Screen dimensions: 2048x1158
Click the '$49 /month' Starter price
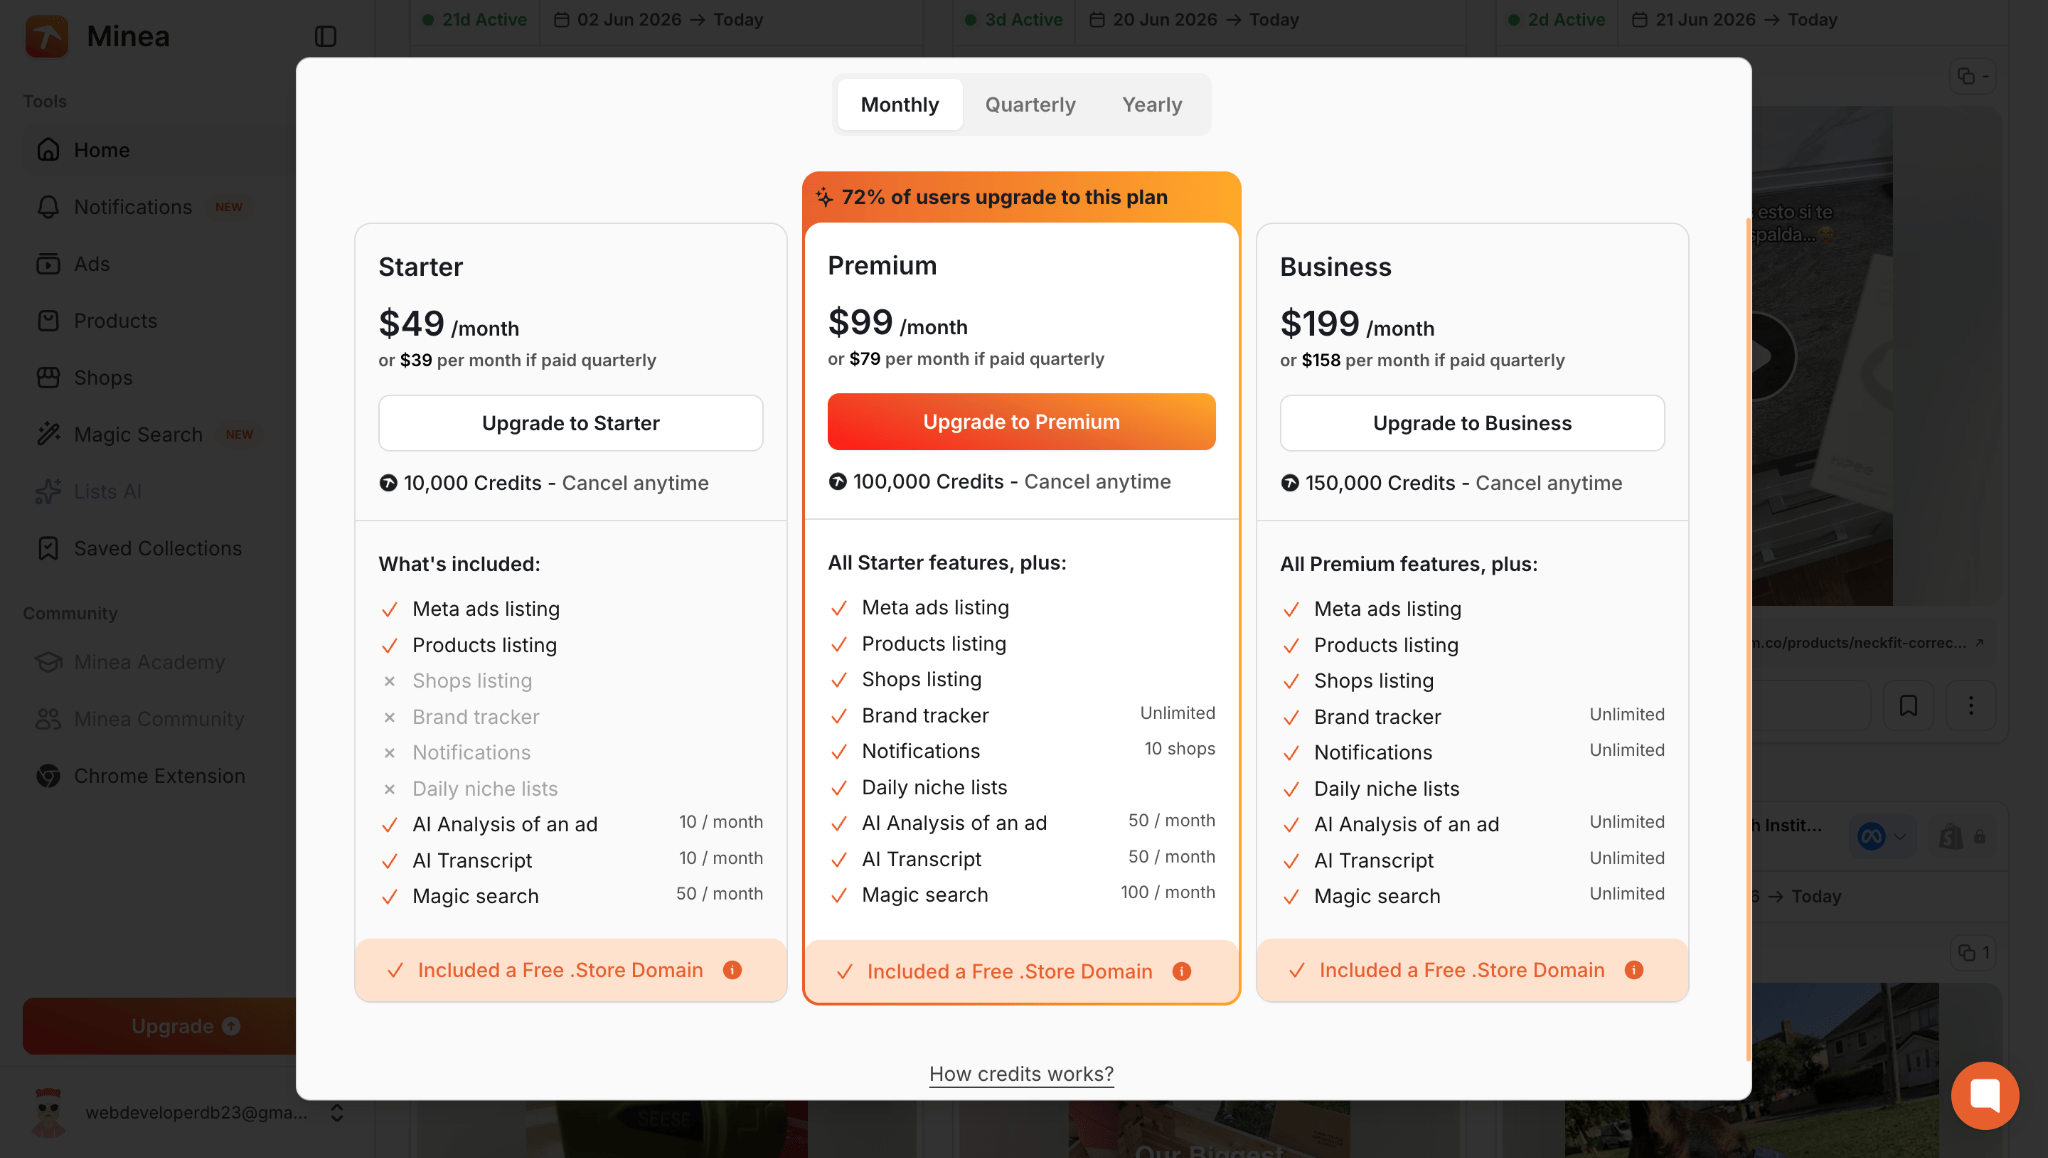point(448,324)
